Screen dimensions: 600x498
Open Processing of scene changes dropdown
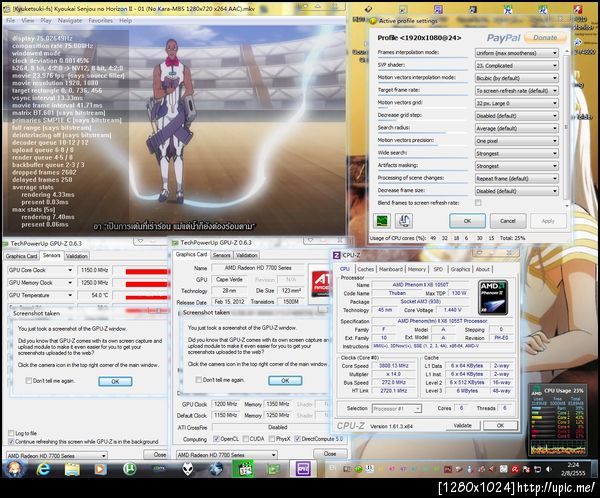tap(517, 178)
